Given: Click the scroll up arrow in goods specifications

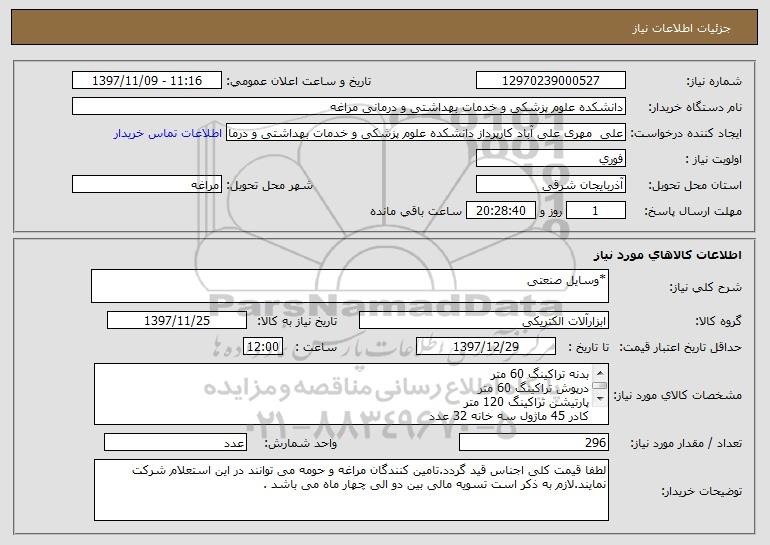Looking at the screenshot, I should click(x=600, y=373).
